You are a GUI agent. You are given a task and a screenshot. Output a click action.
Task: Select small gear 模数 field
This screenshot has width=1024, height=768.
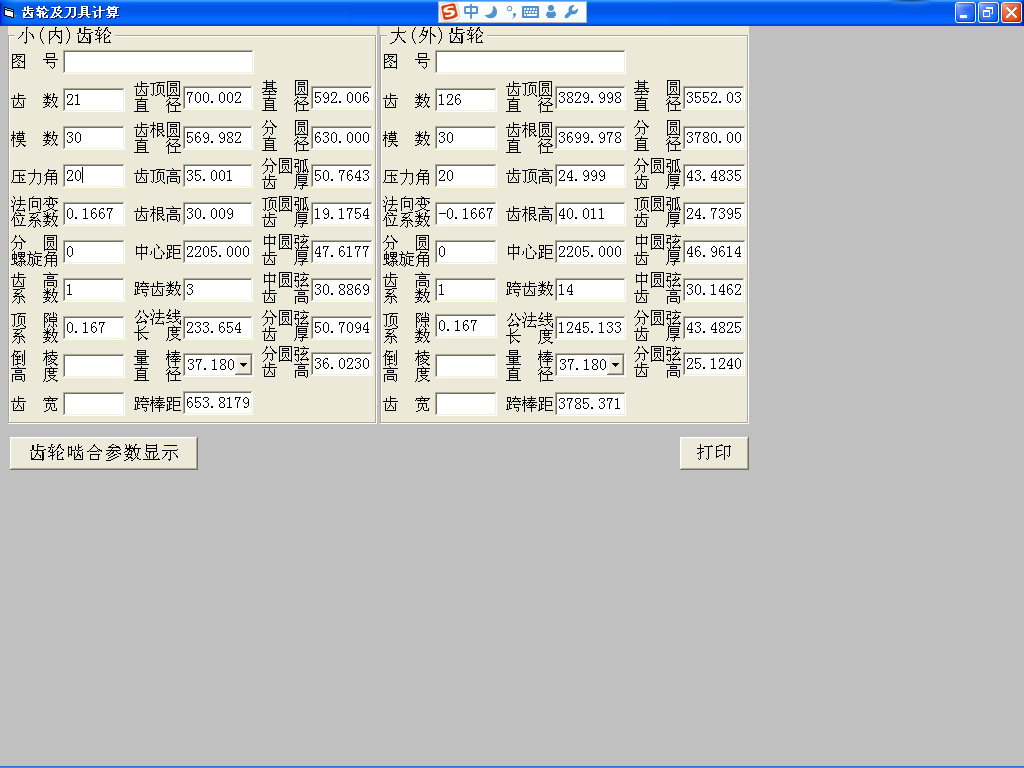(x=93, y=138)
